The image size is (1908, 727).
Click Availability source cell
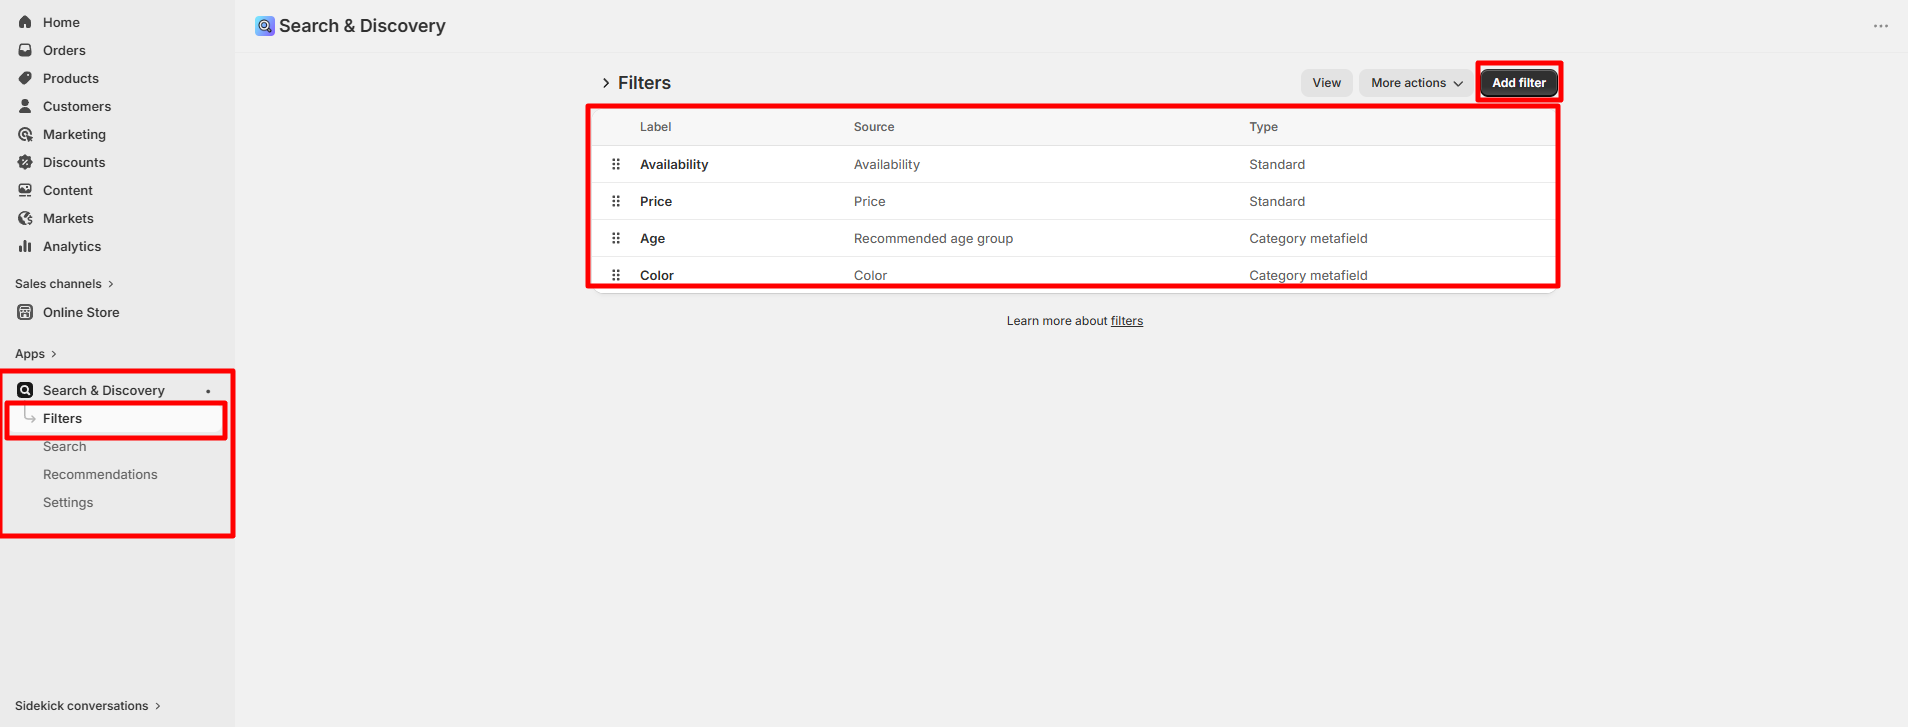(x=887, y=165)
